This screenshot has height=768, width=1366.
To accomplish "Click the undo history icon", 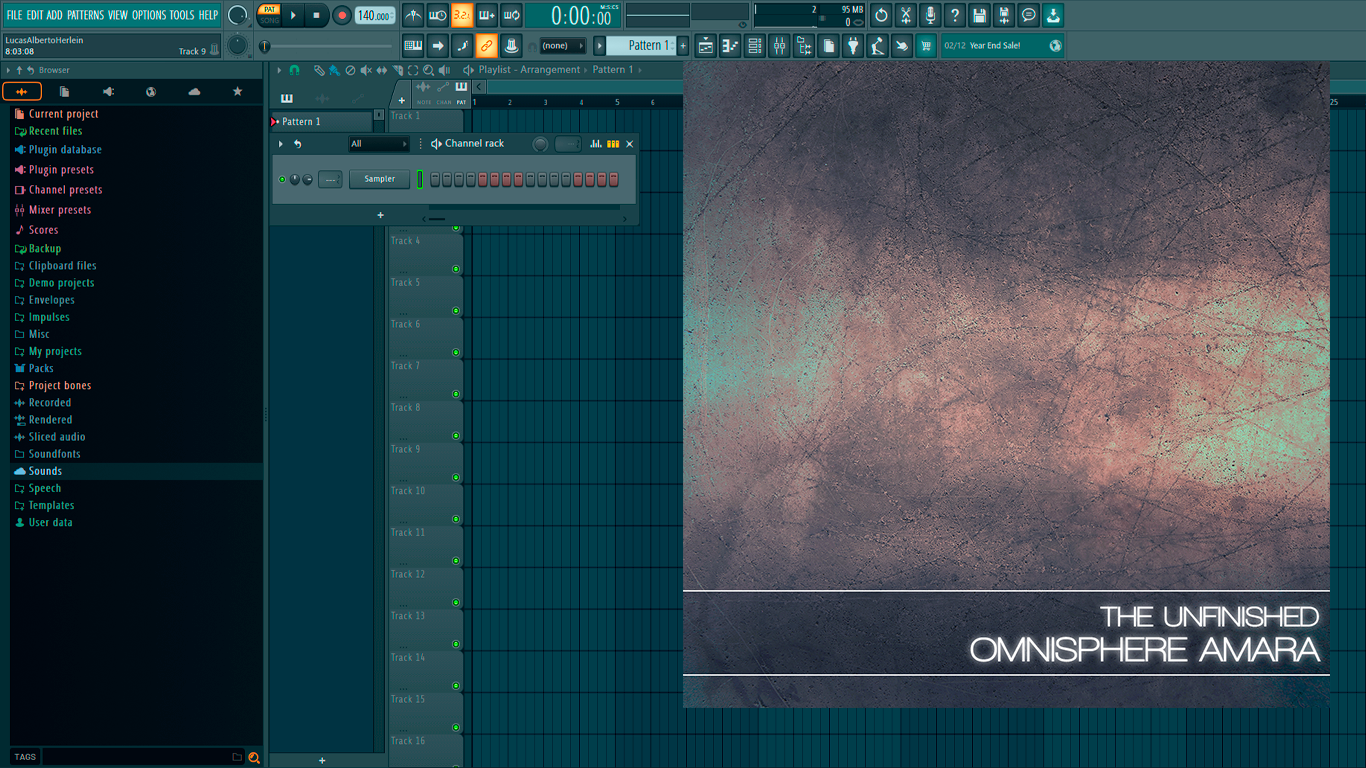I will pyautogui.click(x=881, y=15).
